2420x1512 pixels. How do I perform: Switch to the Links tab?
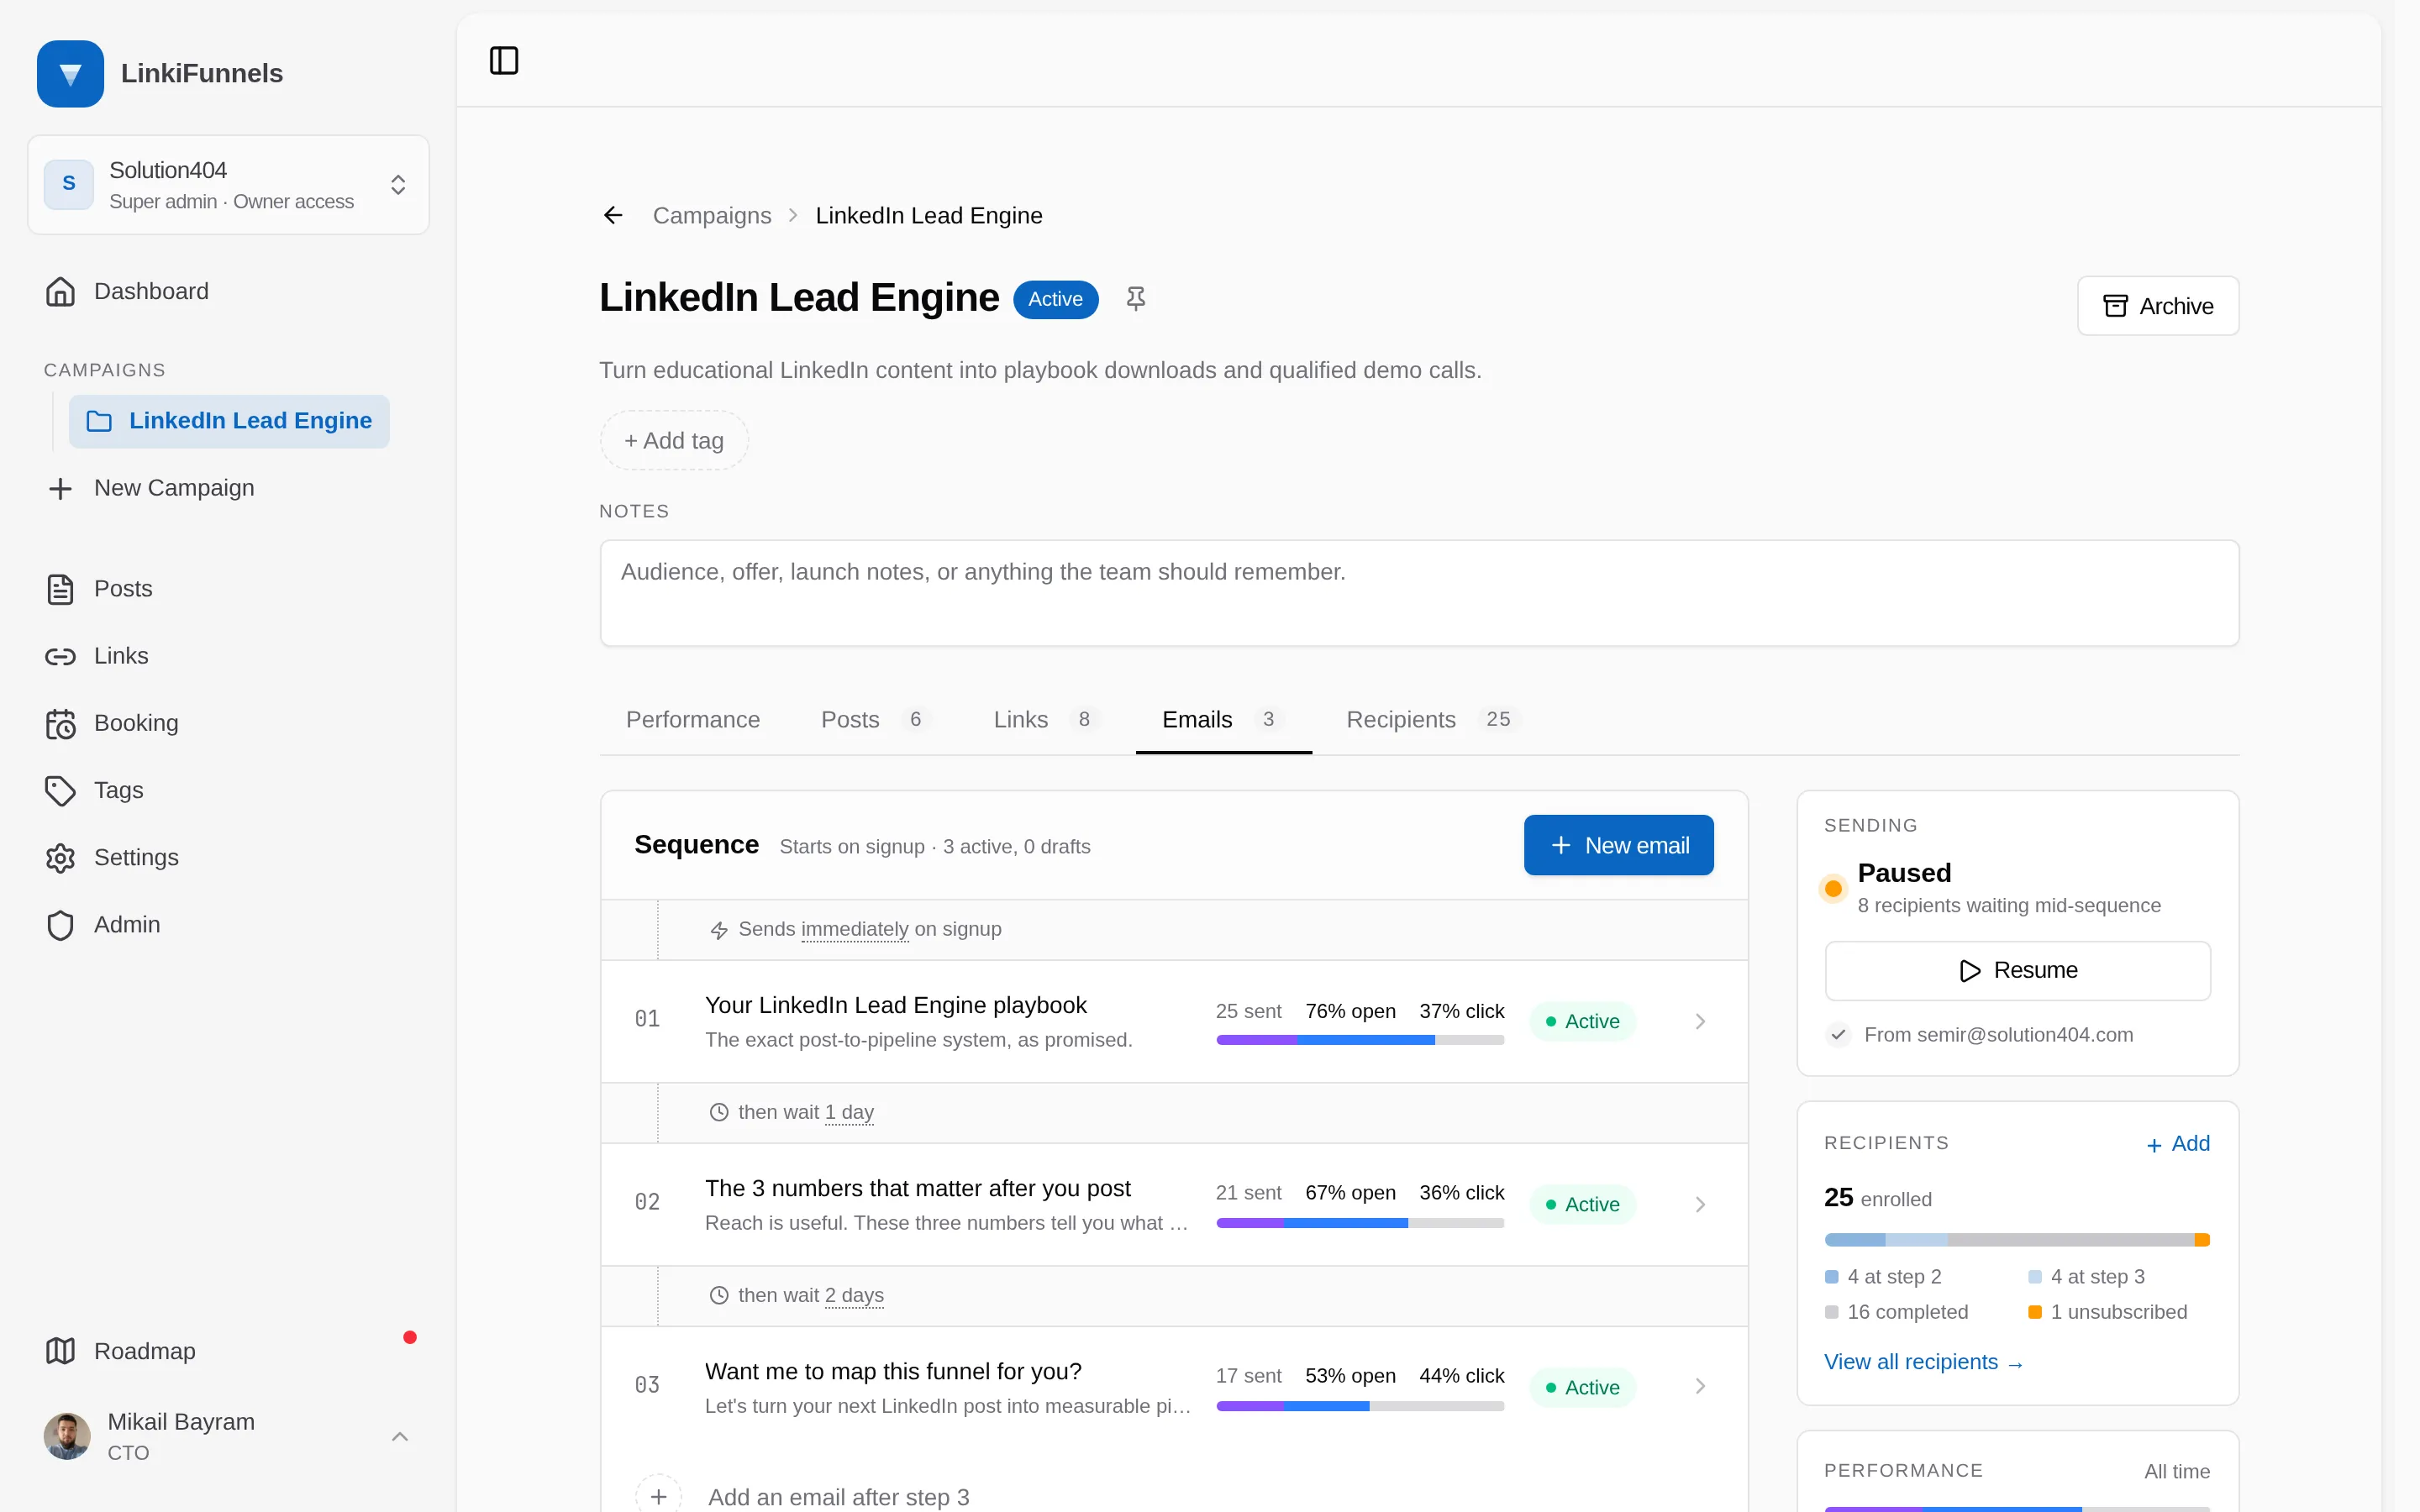click(x=1046, y=720)
